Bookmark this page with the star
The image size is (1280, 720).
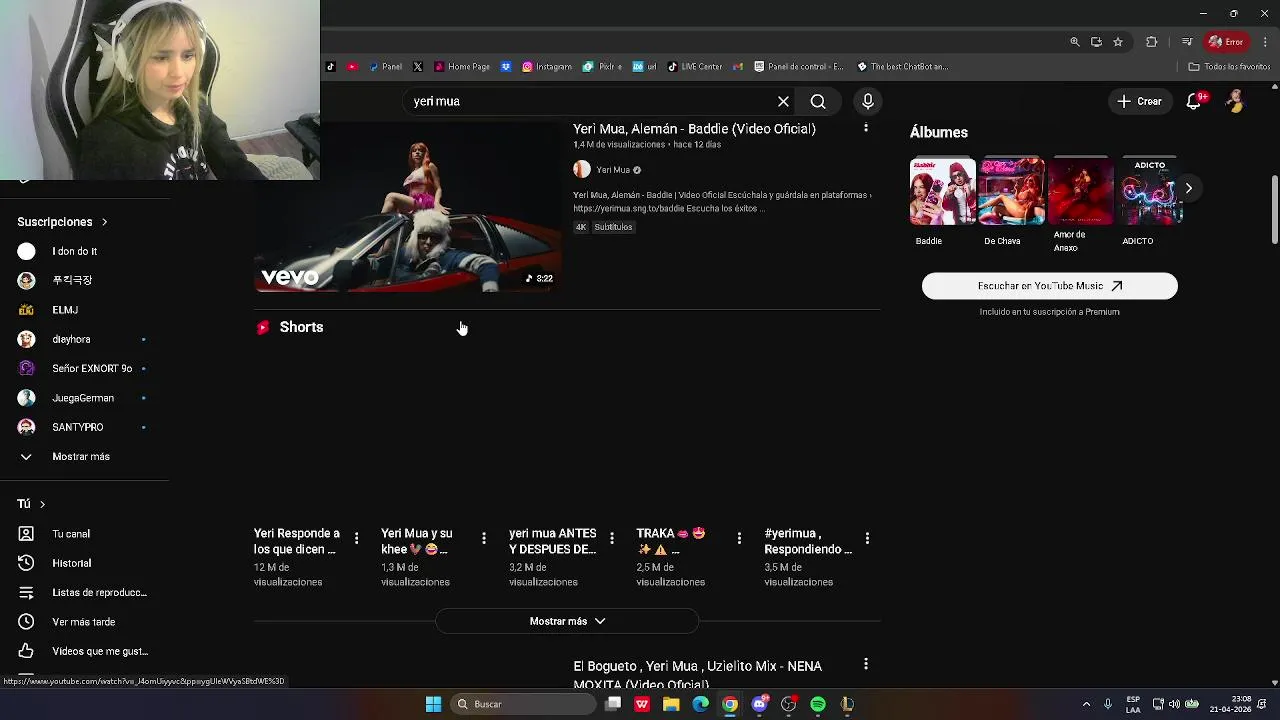pos(1118,42)
